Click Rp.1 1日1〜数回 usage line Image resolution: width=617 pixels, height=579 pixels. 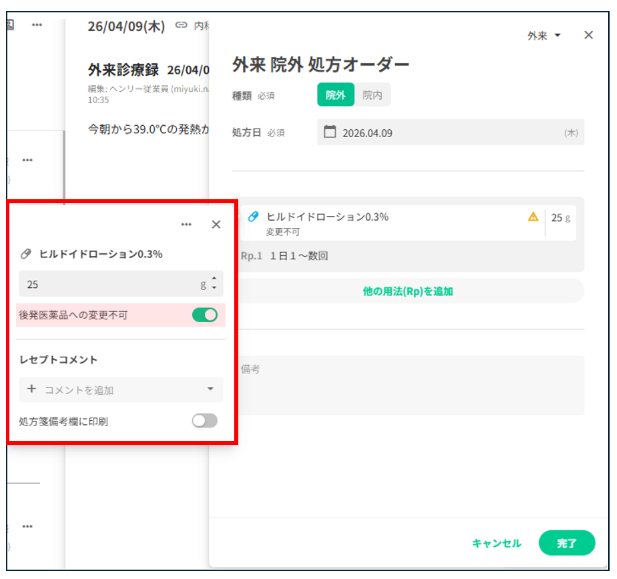[284, 256]
